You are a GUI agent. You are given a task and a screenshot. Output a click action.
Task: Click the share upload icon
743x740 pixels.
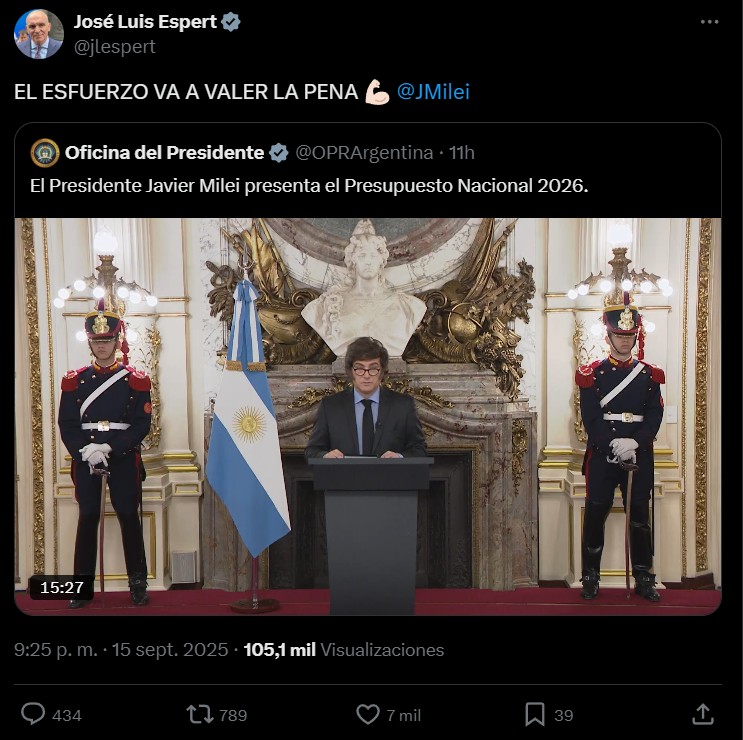pyautogui.click(x=703, y=714)
